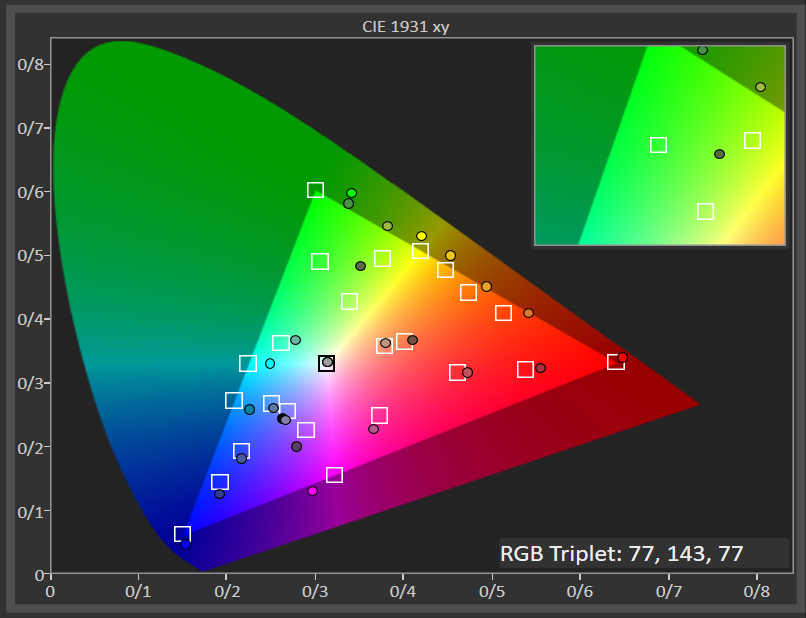Select the dark green dot under green measurement

(349, 204)
